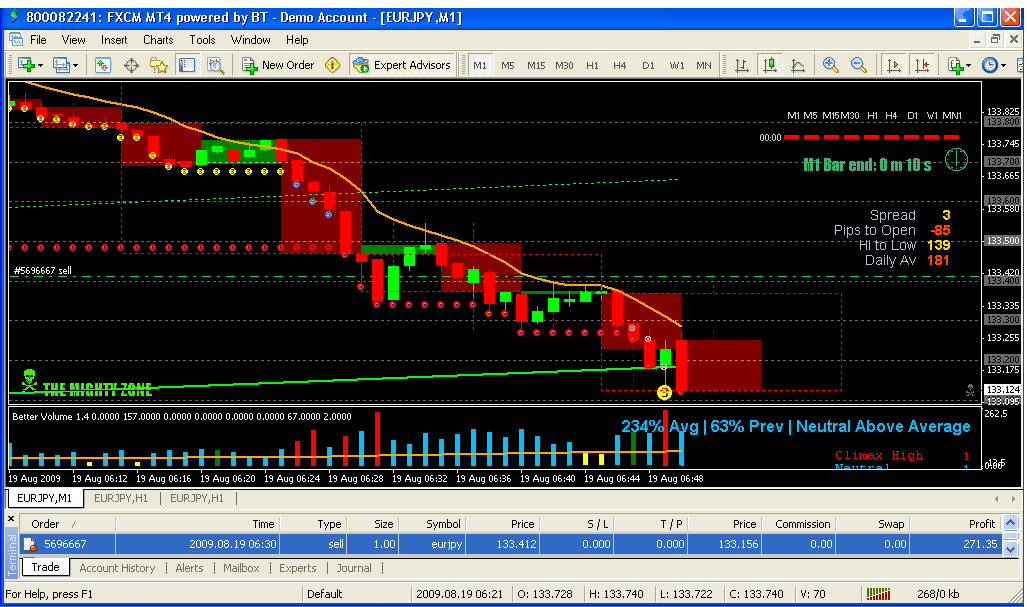The height and width of the screenshot is (607, 1027).
Task: Open the Strategy Tester magnifier icon
Action: 215,65
